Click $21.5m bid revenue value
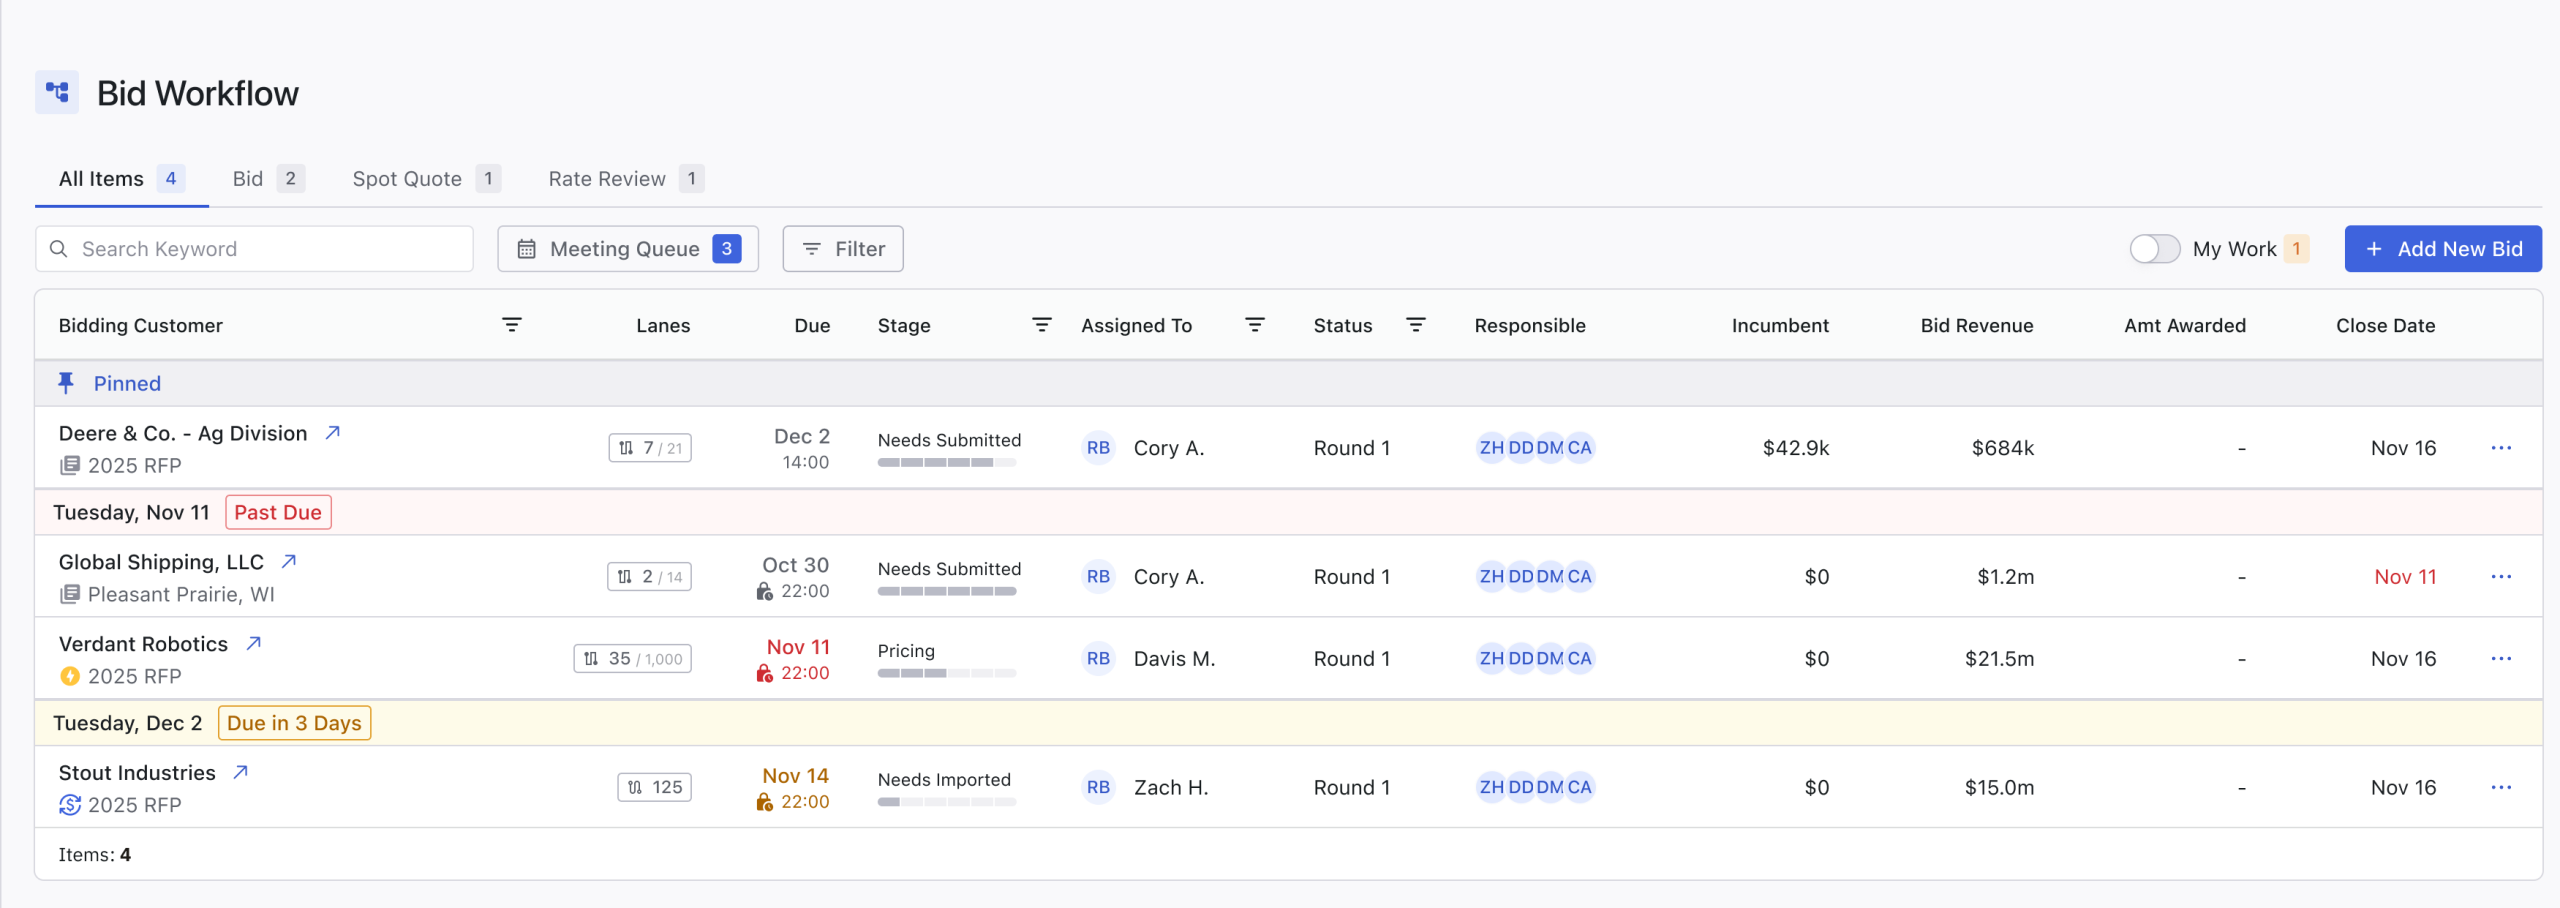 (1999, 659)
